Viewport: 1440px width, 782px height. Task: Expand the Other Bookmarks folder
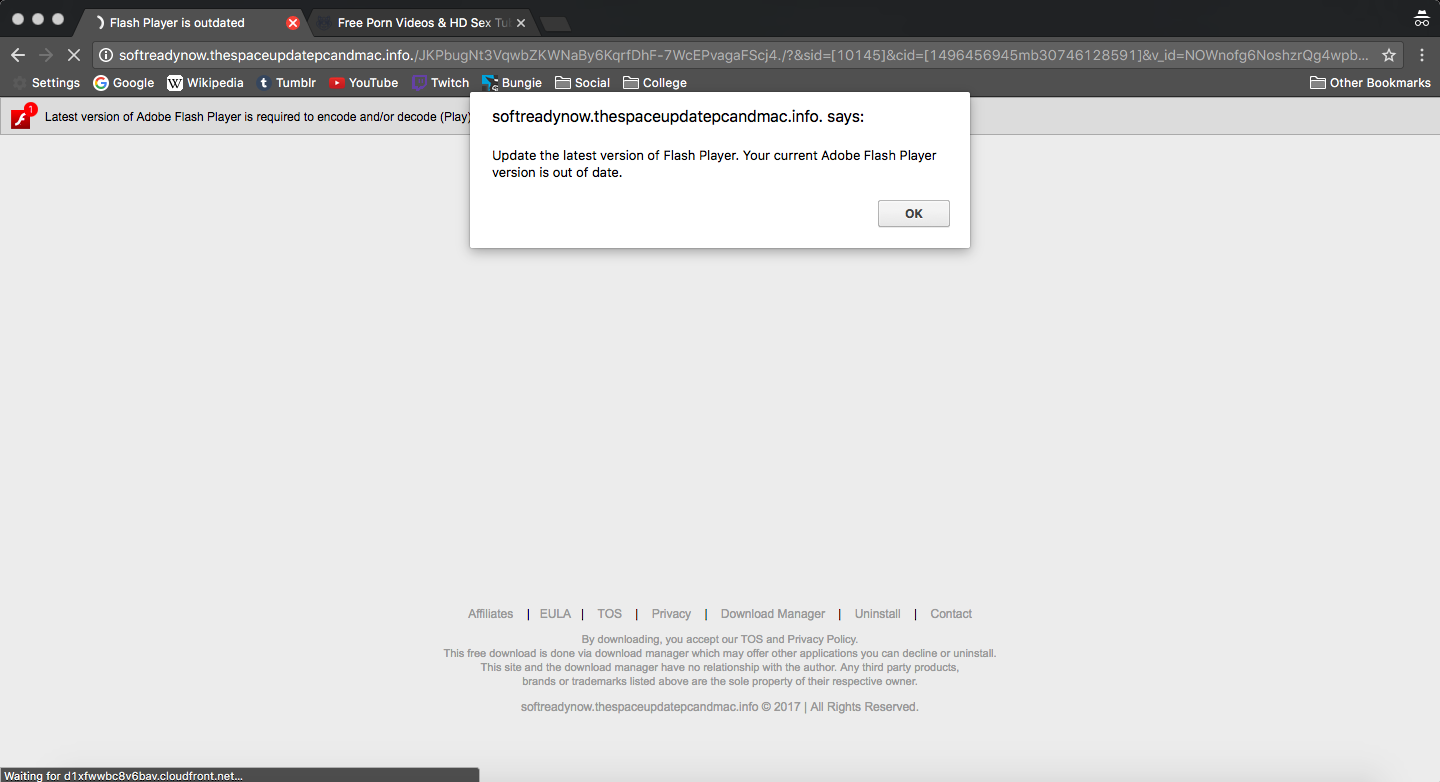1370,83
